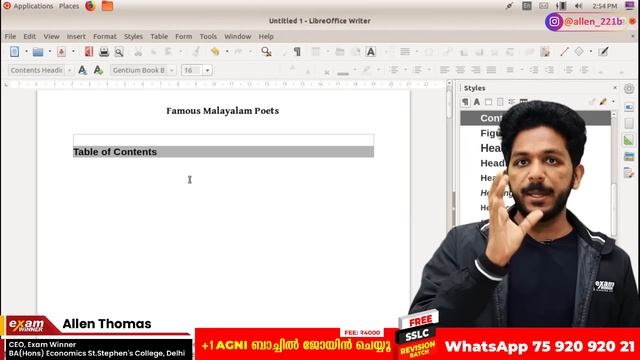The height and width of the screenshot is (360, 640).
Task: Show Page Styles in Styles panel
Action: (x=500, y=102)
